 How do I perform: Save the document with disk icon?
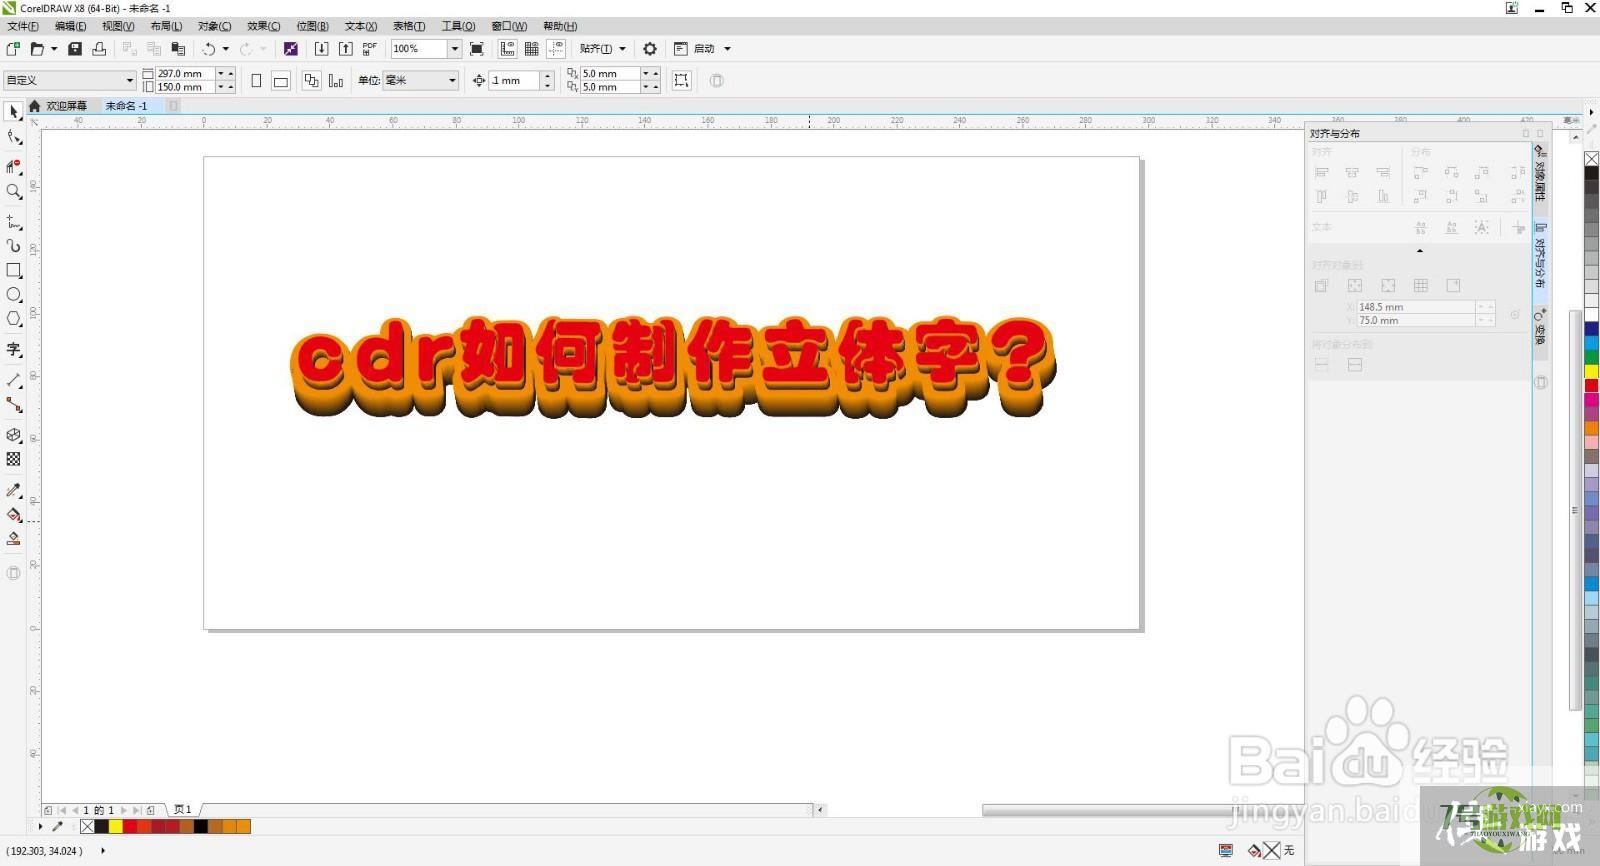pyautogui.click(x=75, y=48)
